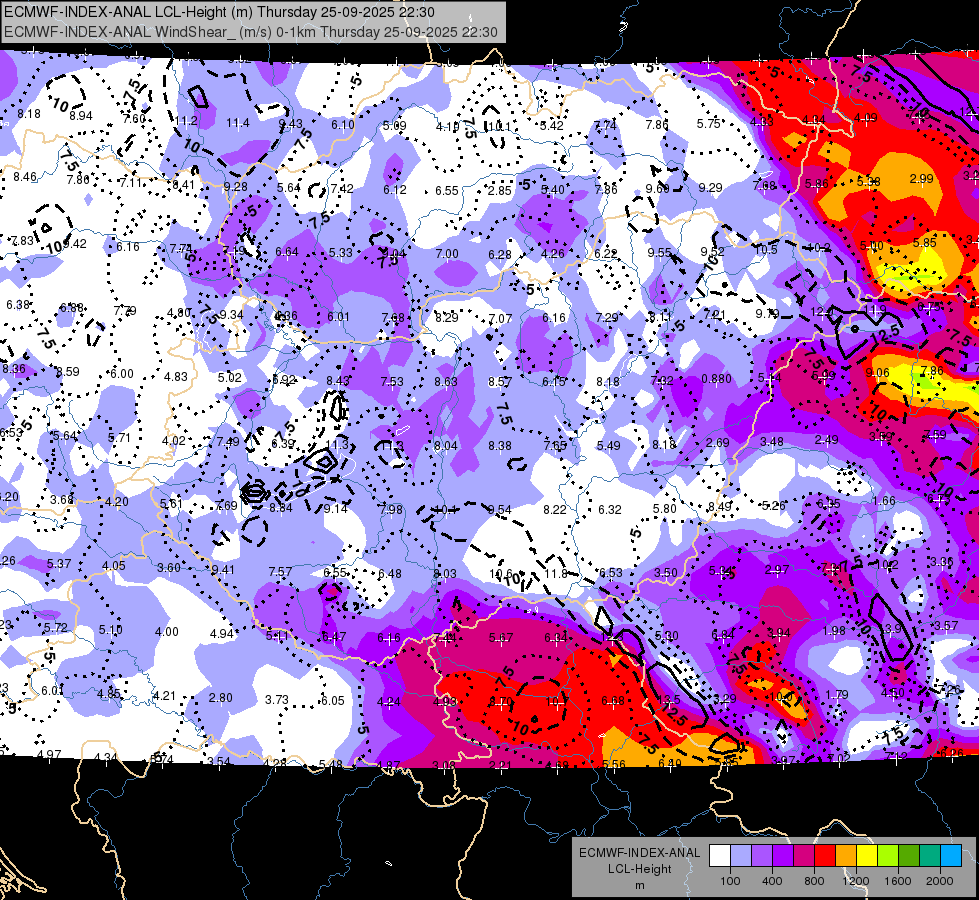Image resolution: width=979 pixels, height=900 pixels.
Task: Select the vivid violet legend swatch
Action: coord(783,856)
